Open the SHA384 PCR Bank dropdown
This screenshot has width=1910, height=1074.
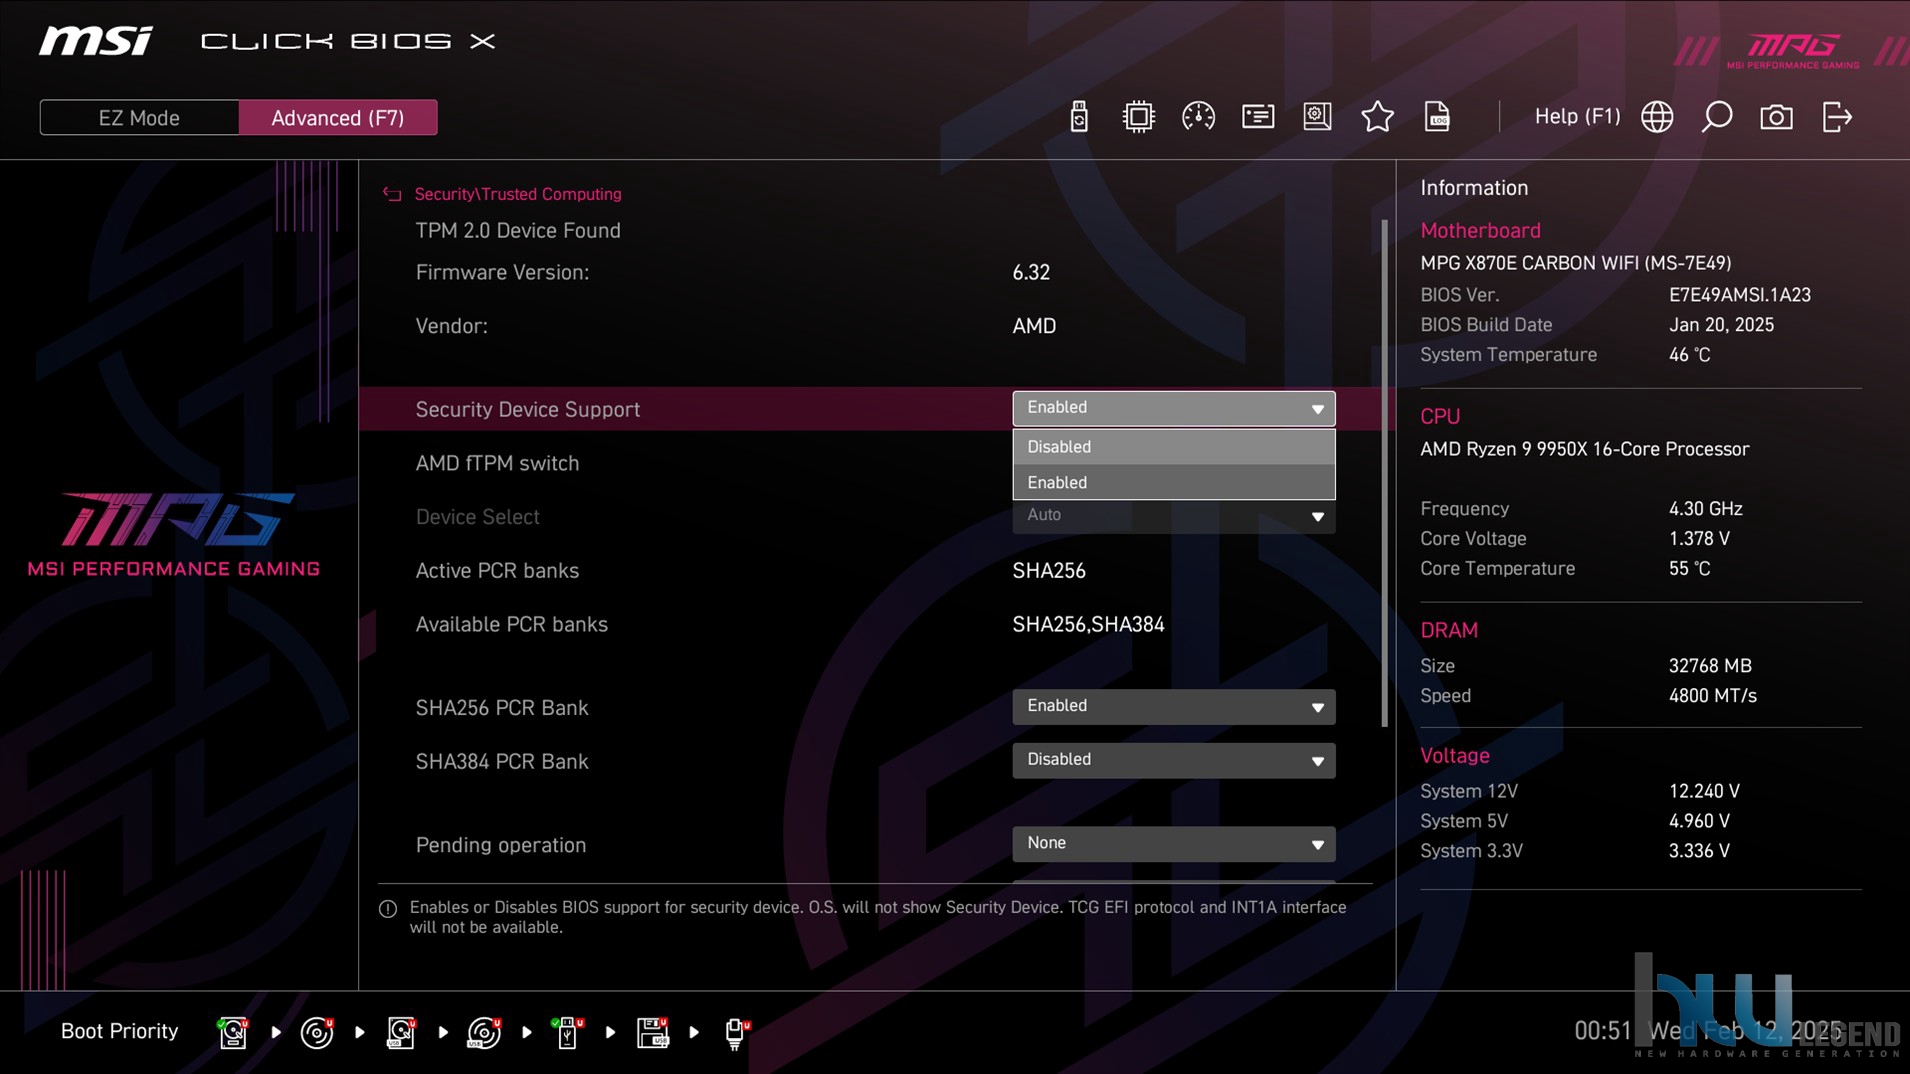point(1173,760)
